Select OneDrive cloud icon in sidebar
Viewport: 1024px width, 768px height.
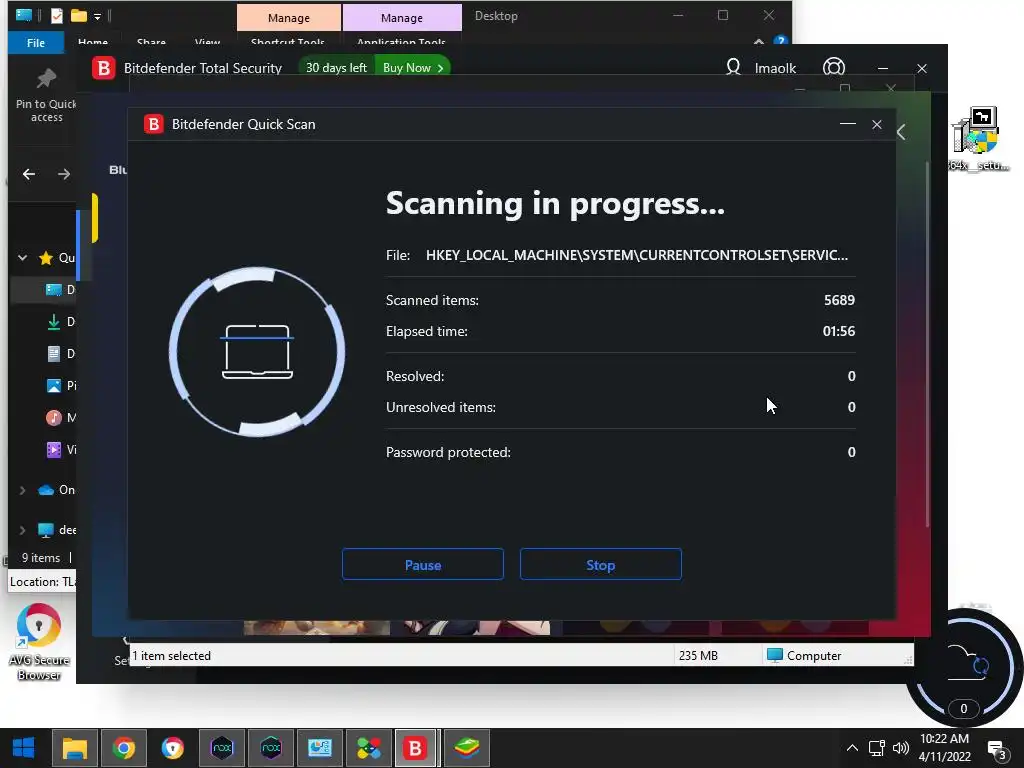(x=46, y=490)
